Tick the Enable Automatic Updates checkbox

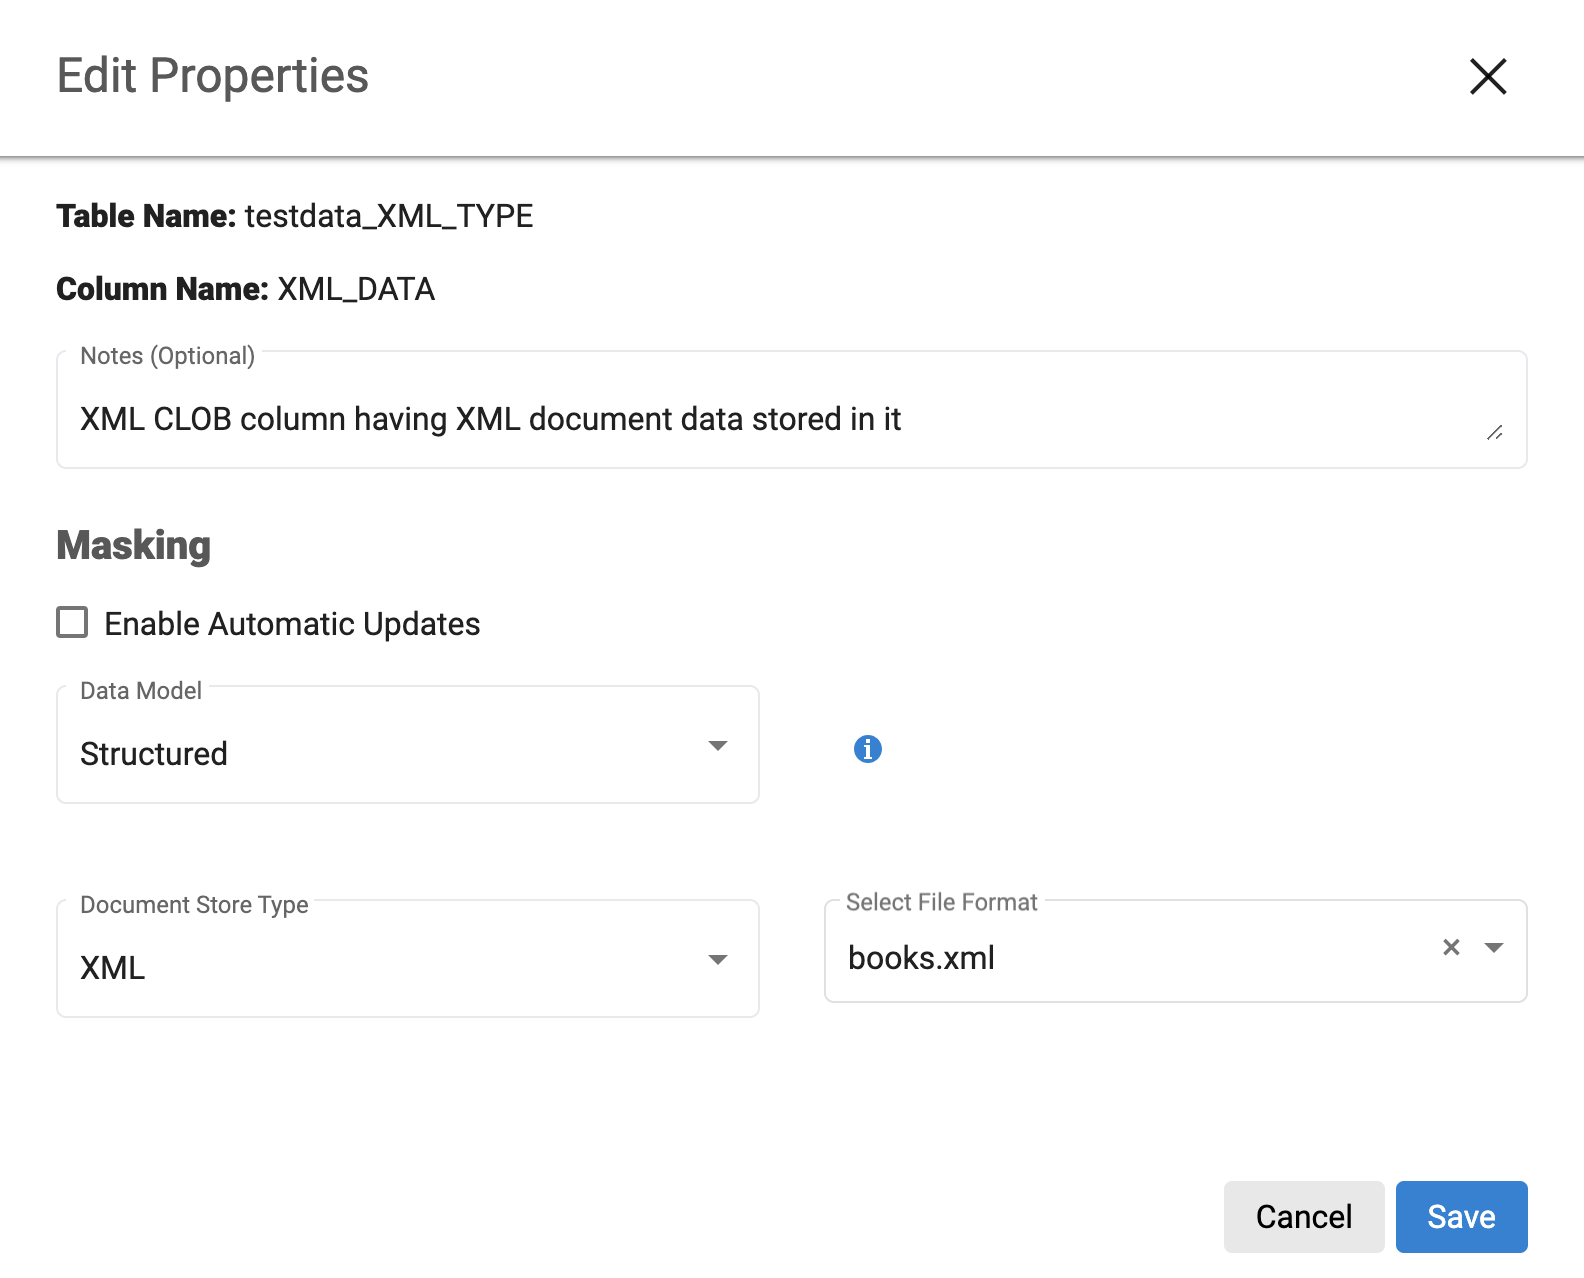(x=72, y=622)
